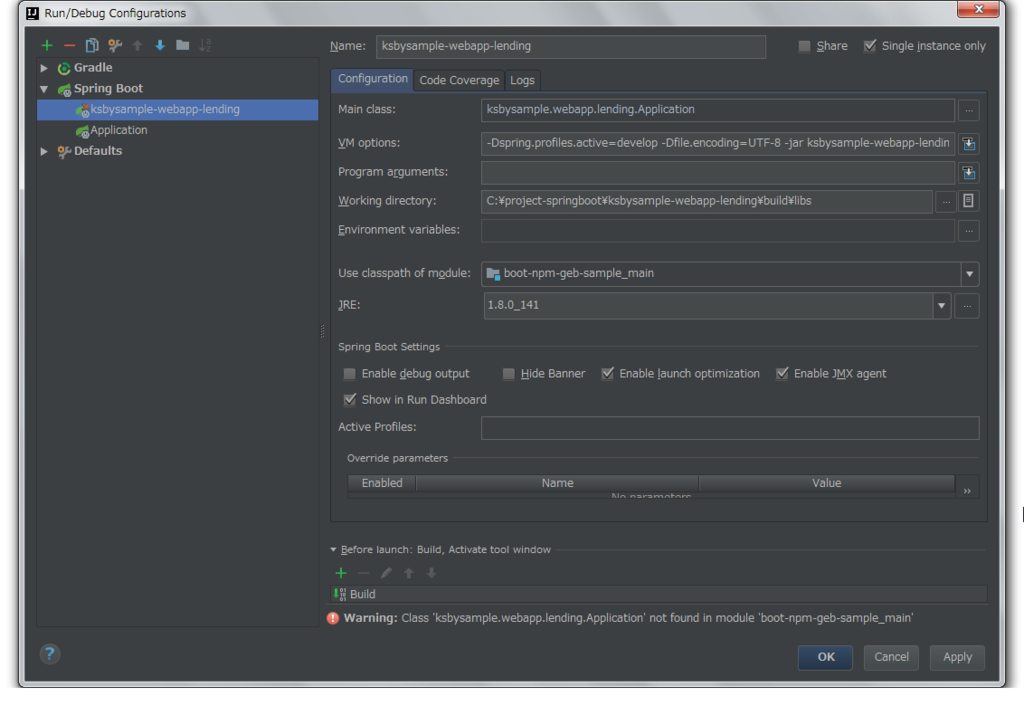Sort configurations alphabetically
The image size is (1024, 706).
pos(205,45)
